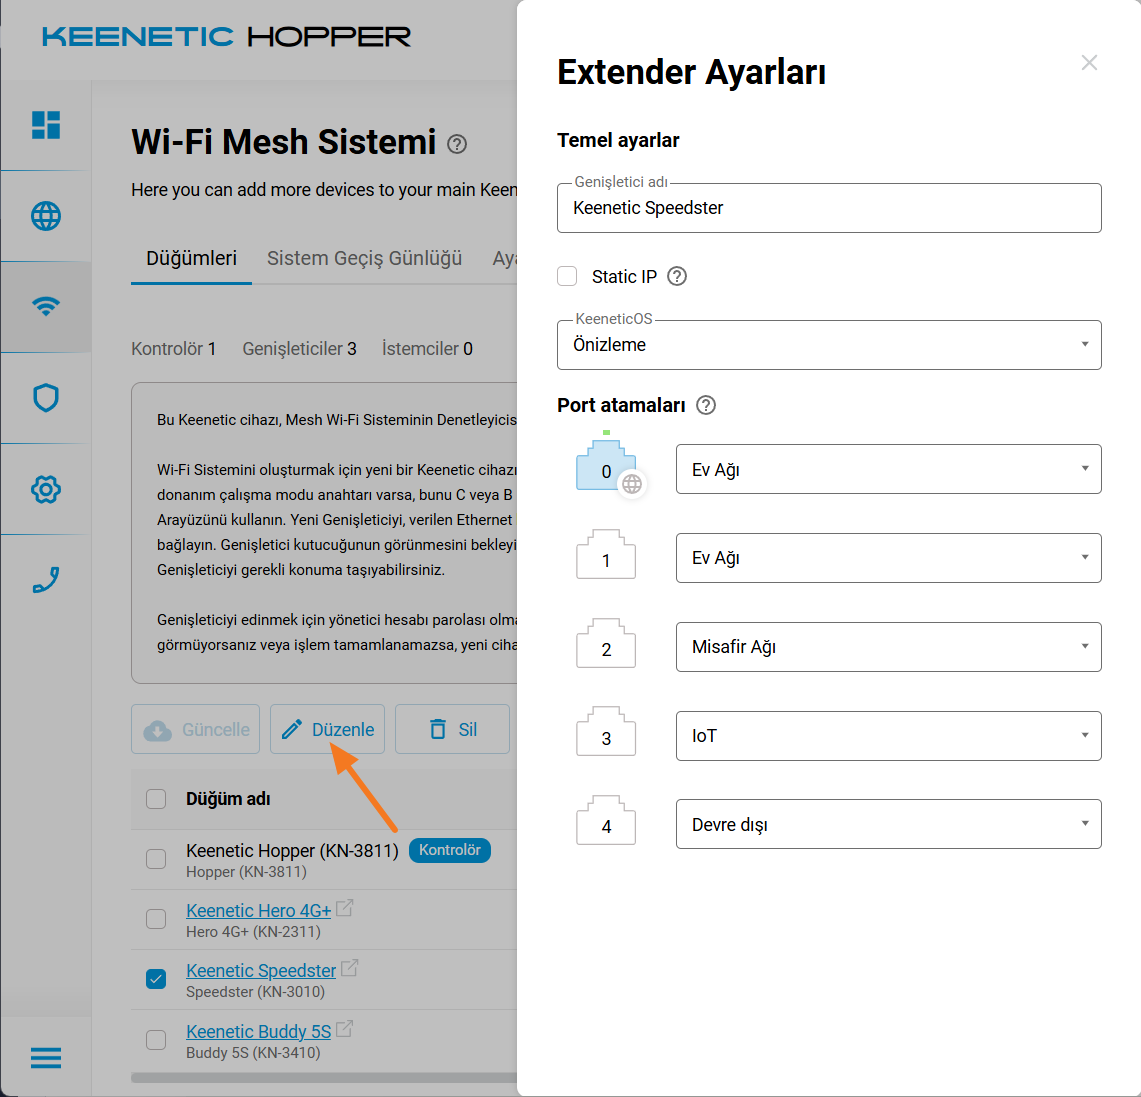
Task: Expand the port 4 Devre dışı dropdown
Action: [888, 824]
